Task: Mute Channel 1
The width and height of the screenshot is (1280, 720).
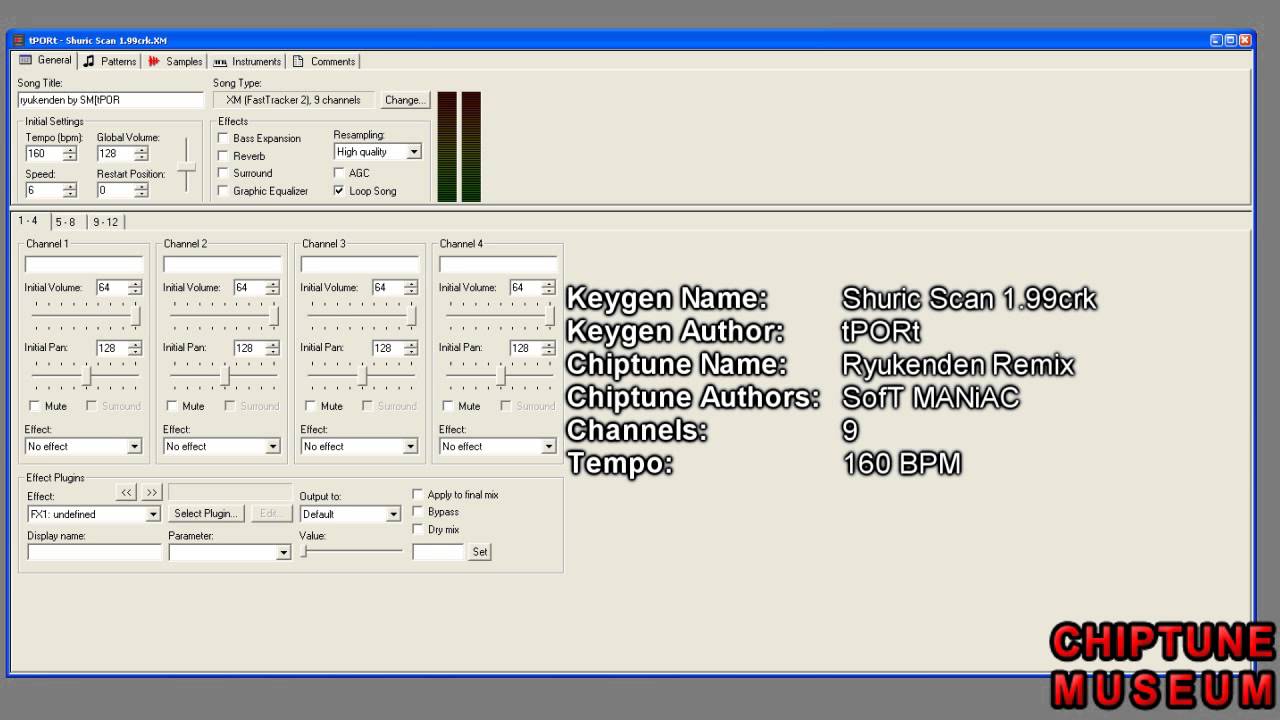Action: pos(35,406)
